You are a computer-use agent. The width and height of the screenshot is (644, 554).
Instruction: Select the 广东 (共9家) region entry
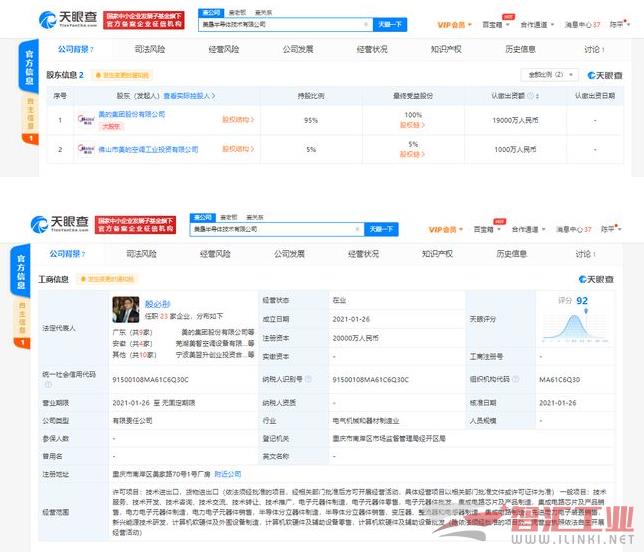pyautogui.click(x=132, y=332)
